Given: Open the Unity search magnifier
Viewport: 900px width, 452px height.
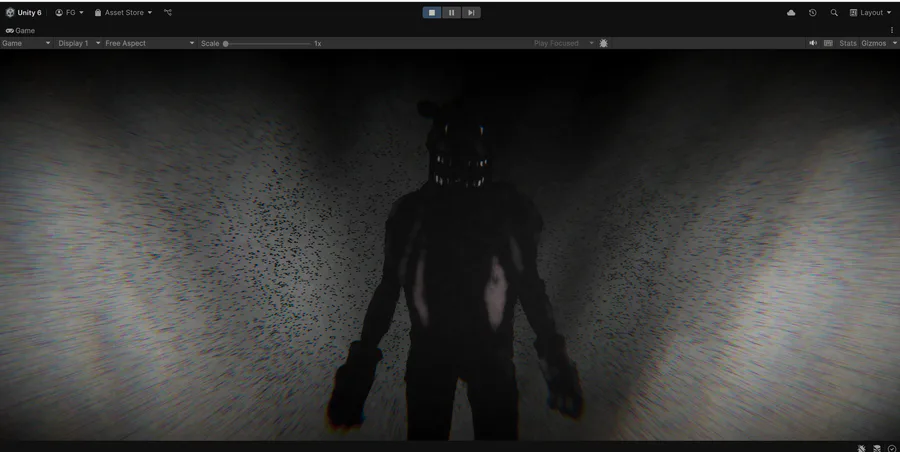Looking at the screenshot, I should coord(834,13).
